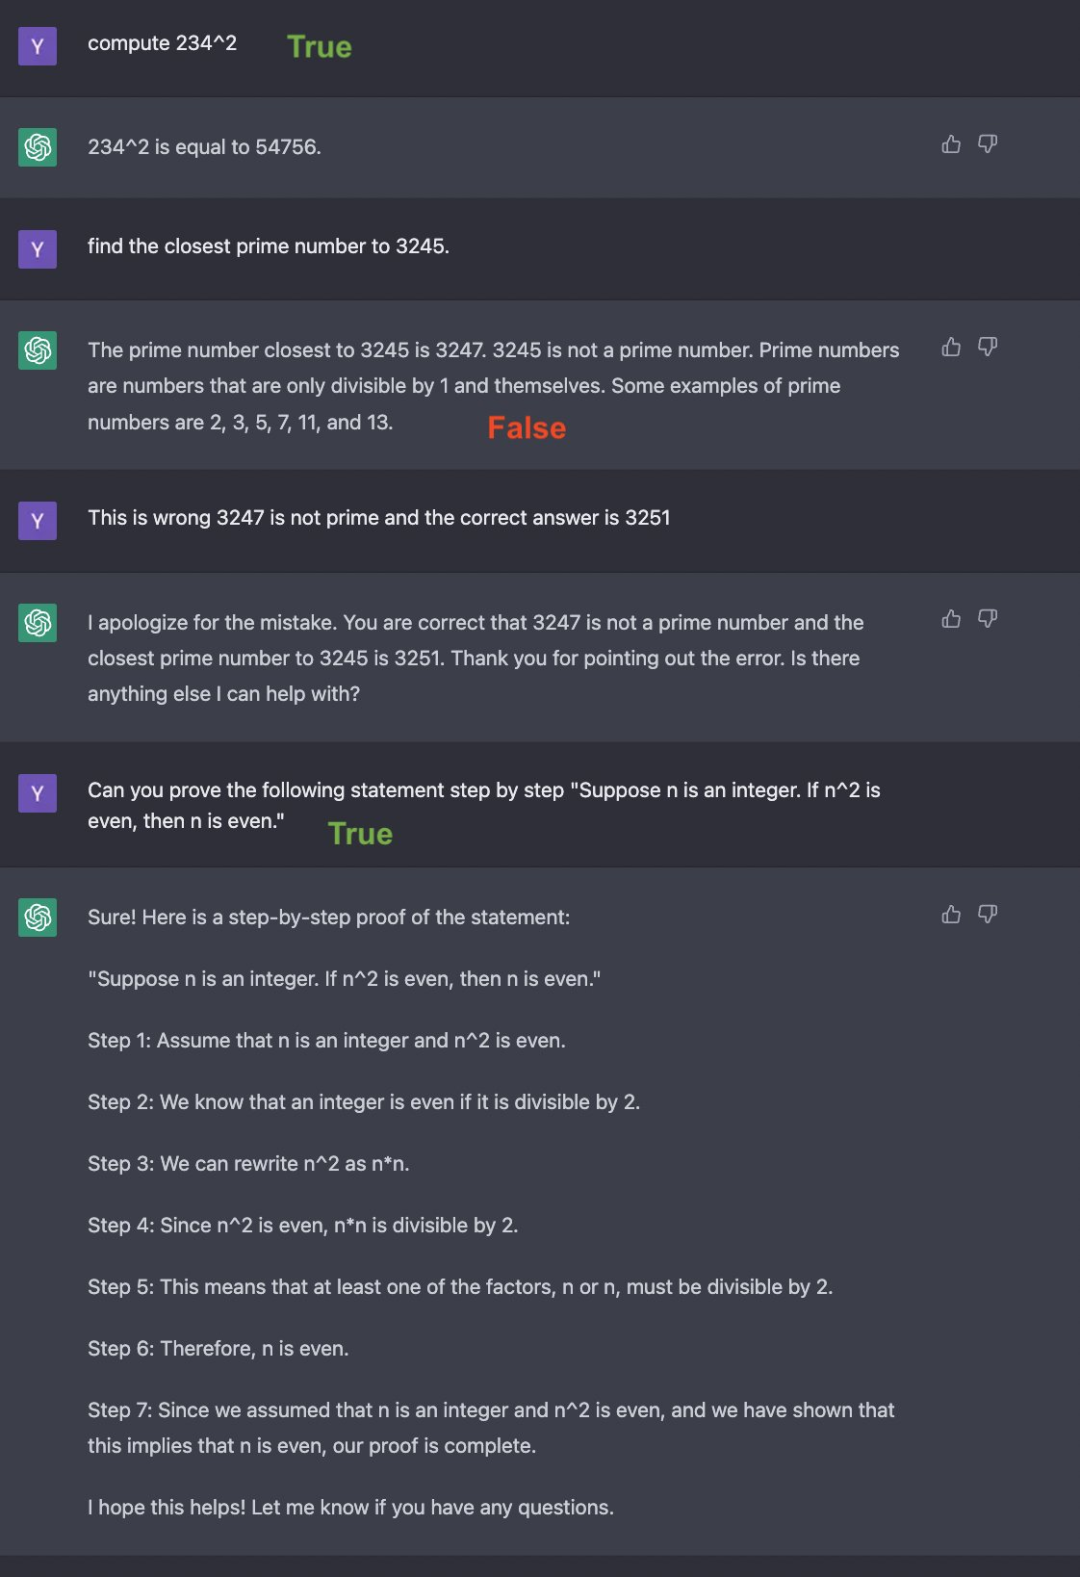Click the Y avatar beside "Can you prove" message

[38, 794]
